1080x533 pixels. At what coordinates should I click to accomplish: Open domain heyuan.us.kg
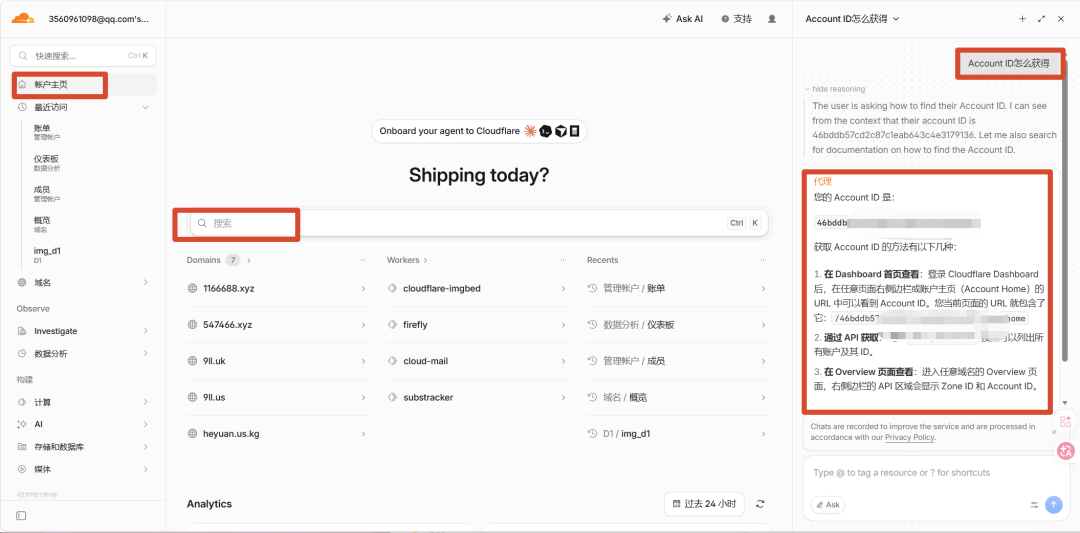pyautogui.click(x=278, y=434)
